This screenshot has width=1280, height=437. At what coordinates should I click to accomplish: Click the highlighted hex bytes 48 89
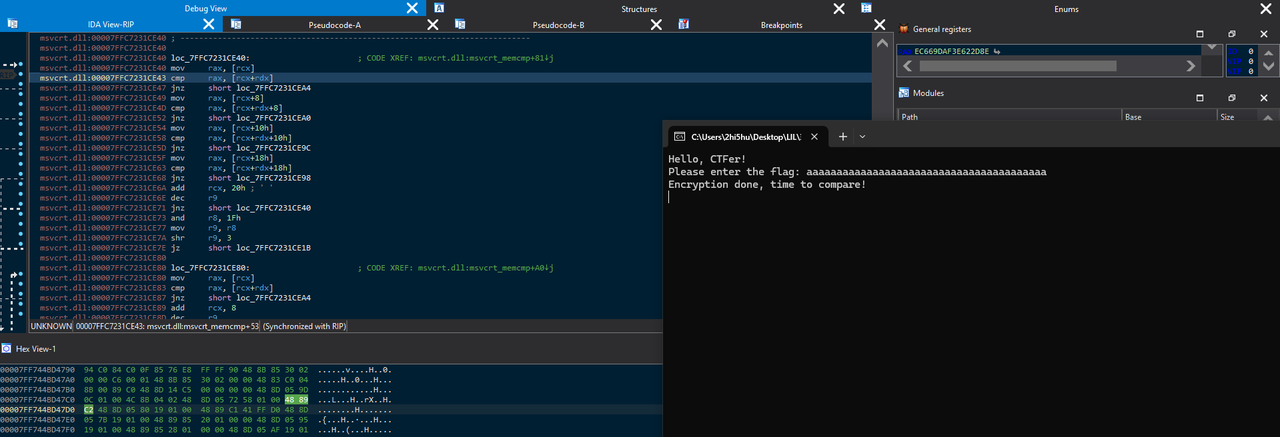(x=297, y=399)
